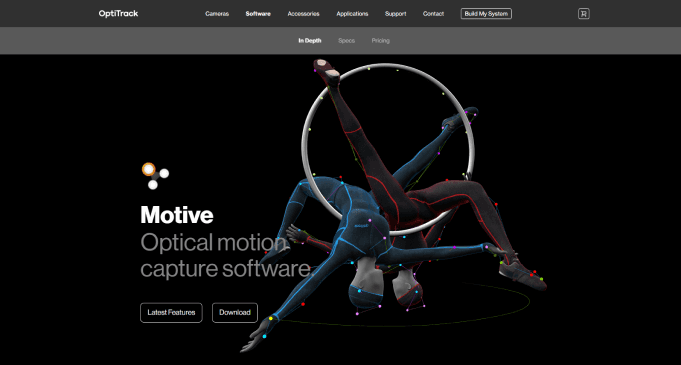The height and width of the screenshot is (365, 681).
Task: Open the Cameras menu
Action: (217, 14)
